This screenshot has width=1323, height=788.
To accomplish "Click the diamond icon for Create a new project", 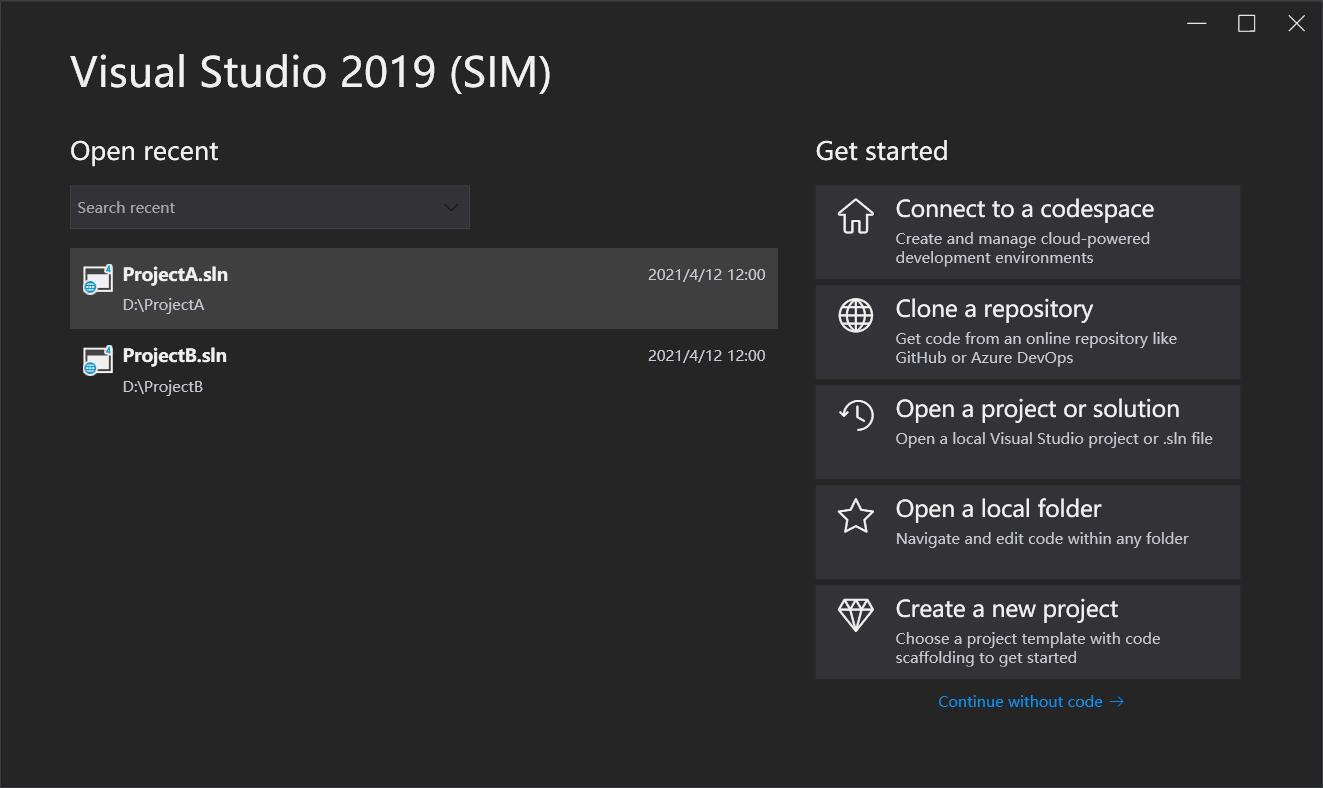I will tap(855, 616).
